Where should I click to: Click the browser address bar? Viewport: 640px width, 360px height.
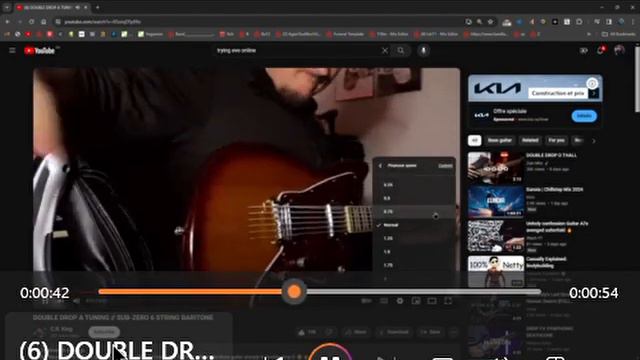point(261,22)
